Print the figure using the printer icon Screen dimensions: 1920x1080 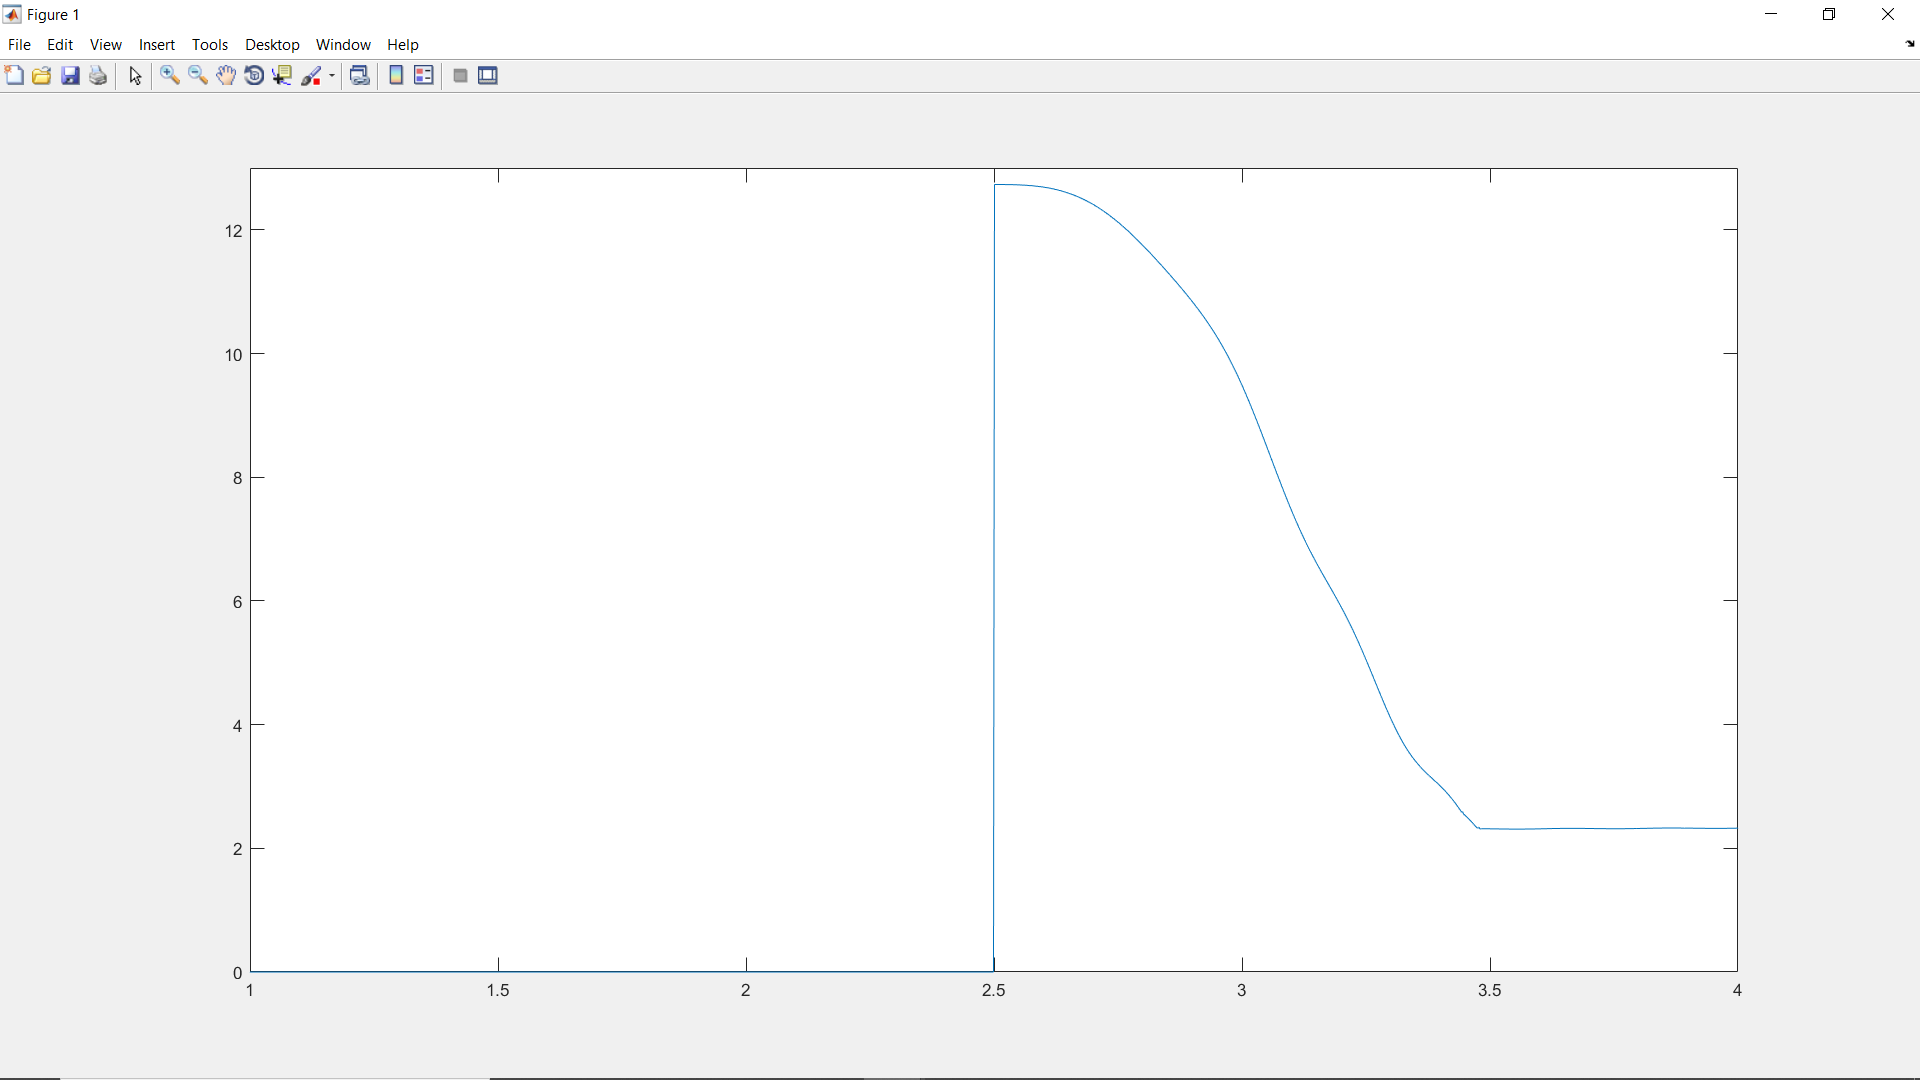(98, 76)
